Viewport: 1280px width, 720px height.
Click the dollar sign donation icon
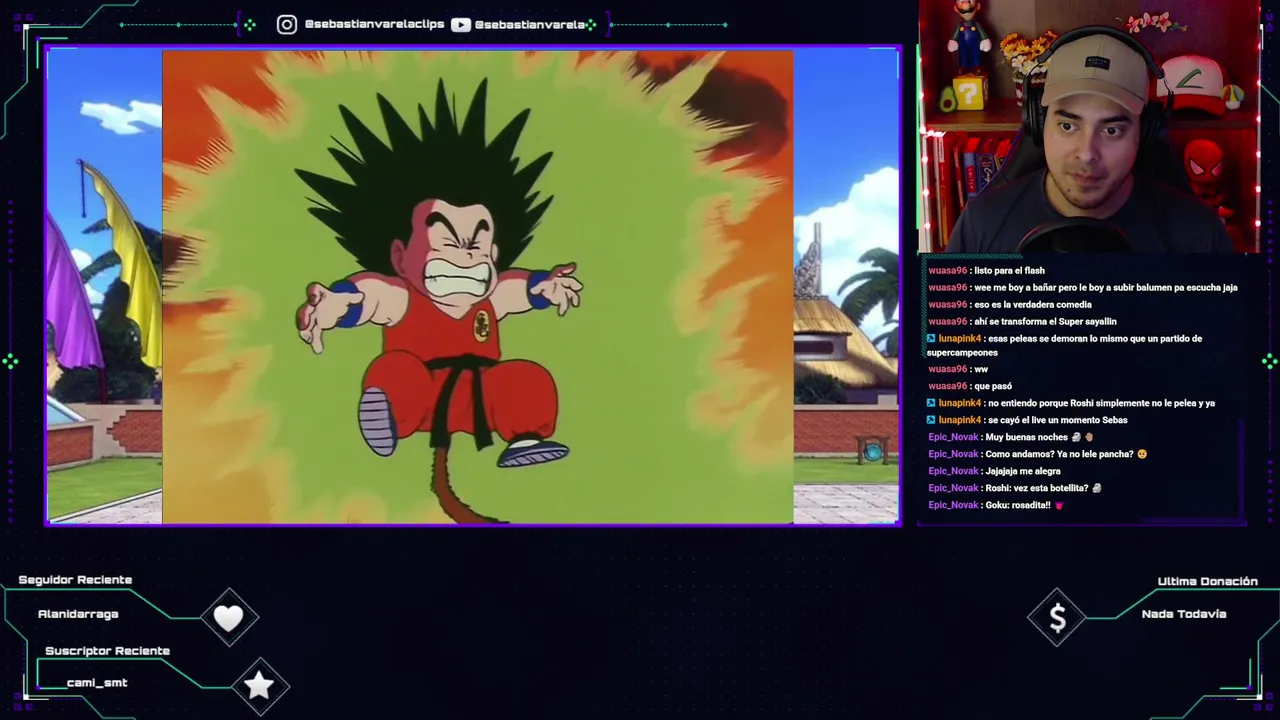tap(1058, 619)
